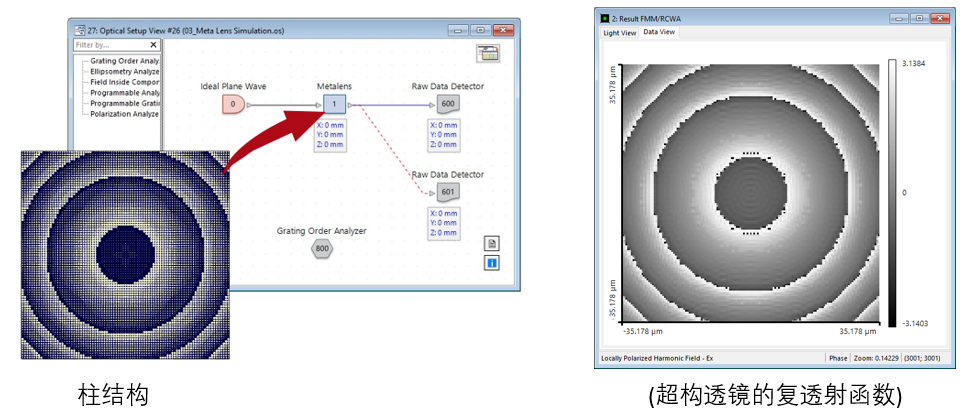Select the Grating Order Analyzer 800 hexagon

point(322,248)
